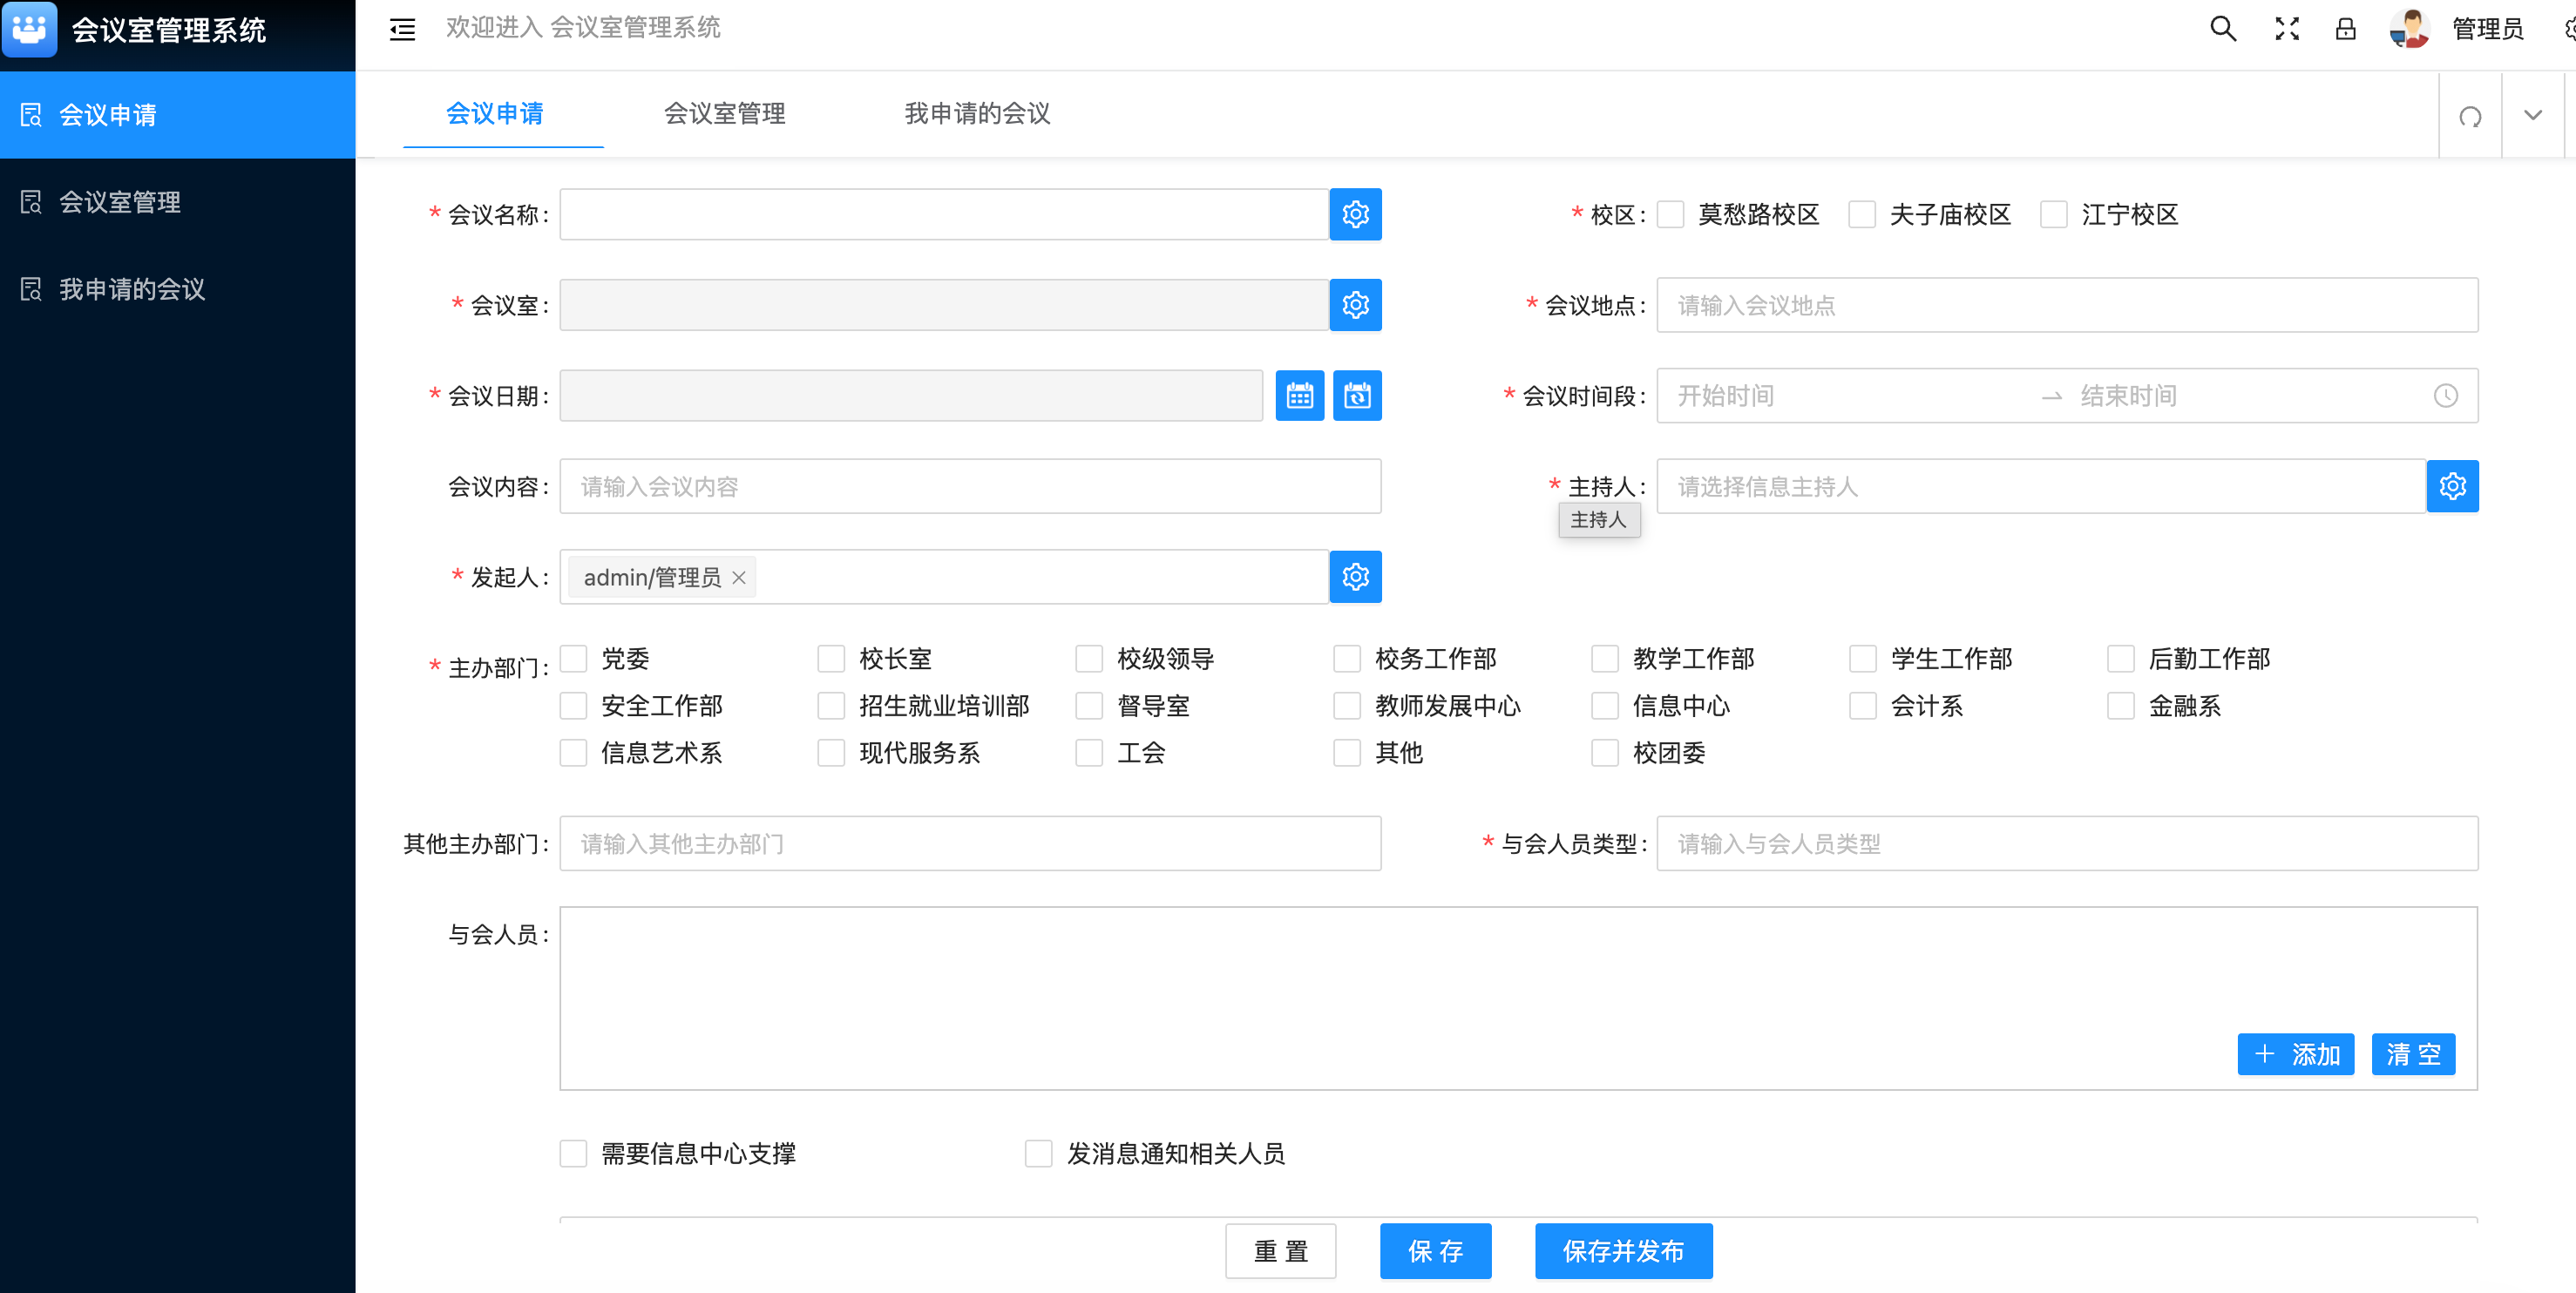2576x1293 pixels.
Task: Click the clock icon in 会议时间段
Action: pyautogui.click(x=2445, y=396)
